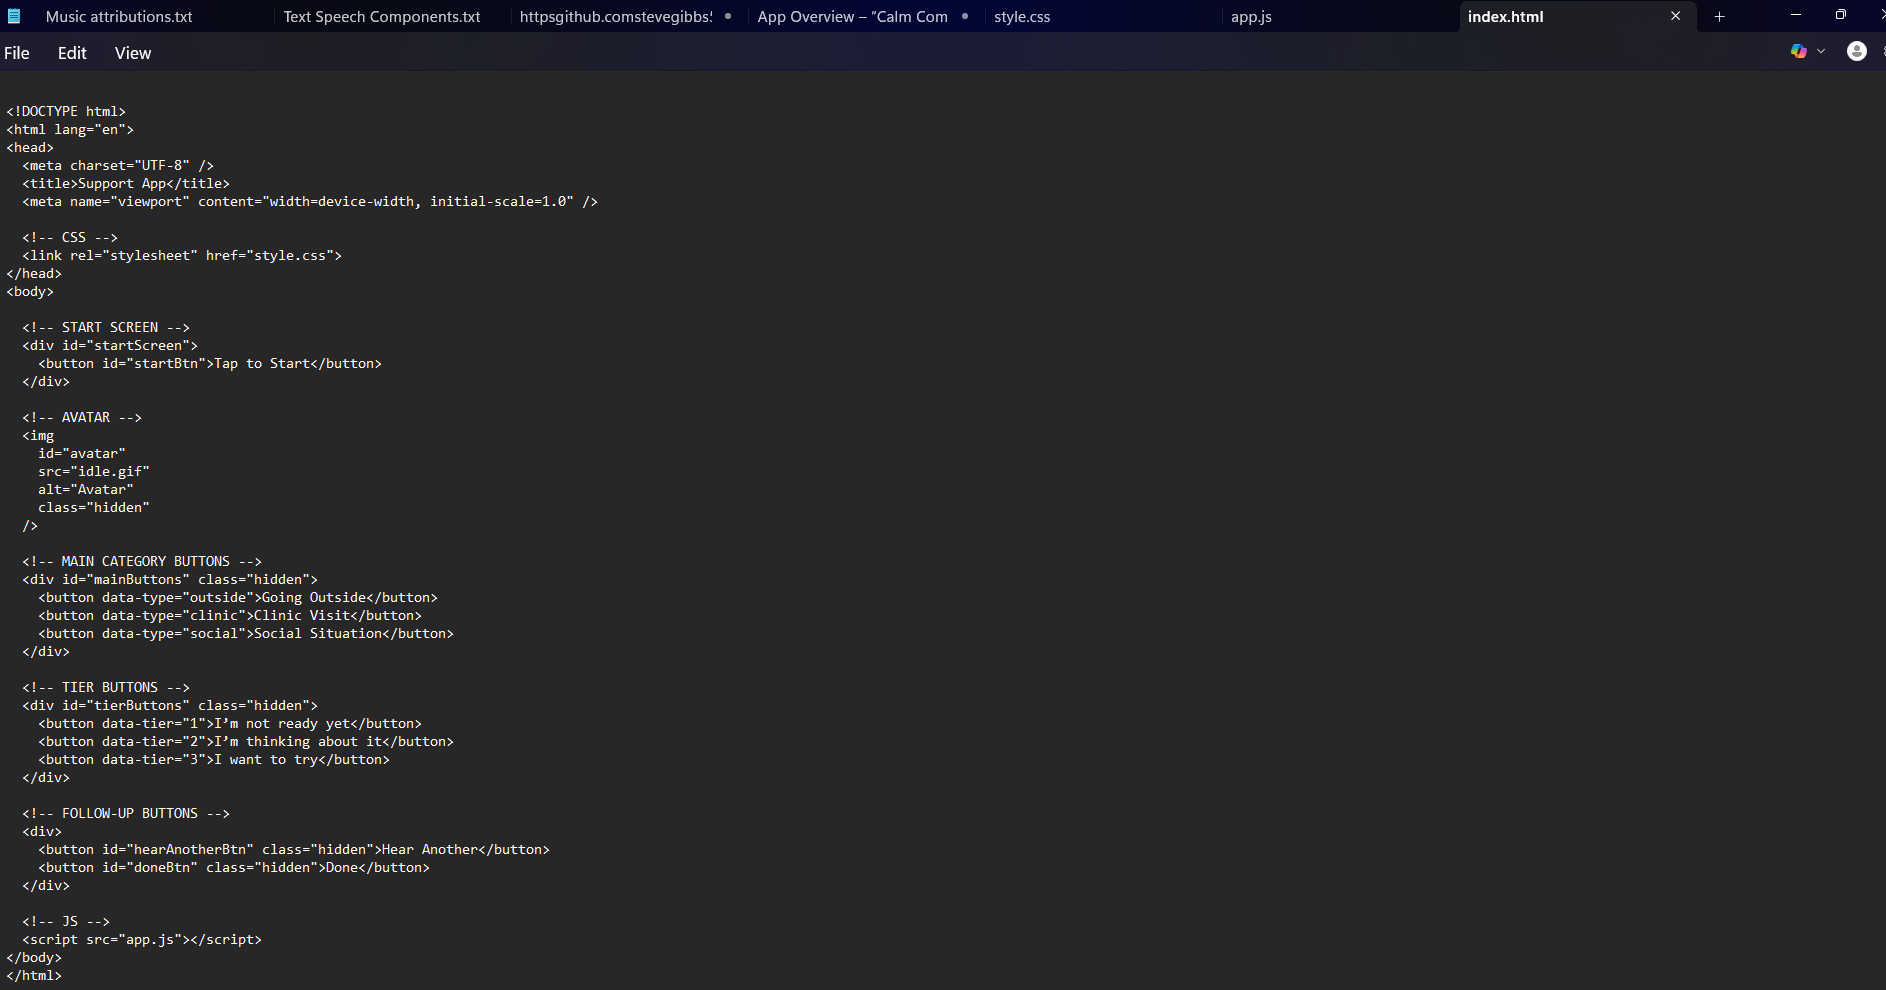Click the closing </html> tag
The image size is (1886, 990).
point(34,975)
